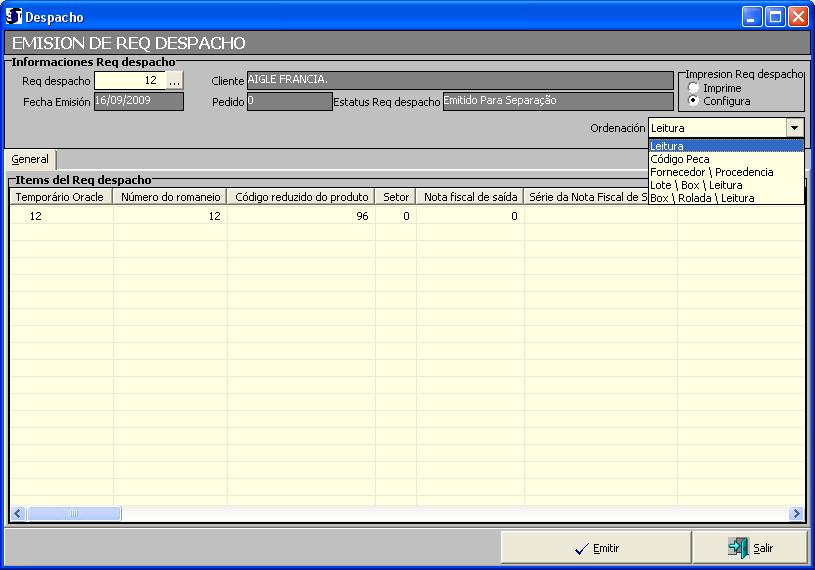Choose Fornecedor \ Procedencia ordering option

[711, 172]
